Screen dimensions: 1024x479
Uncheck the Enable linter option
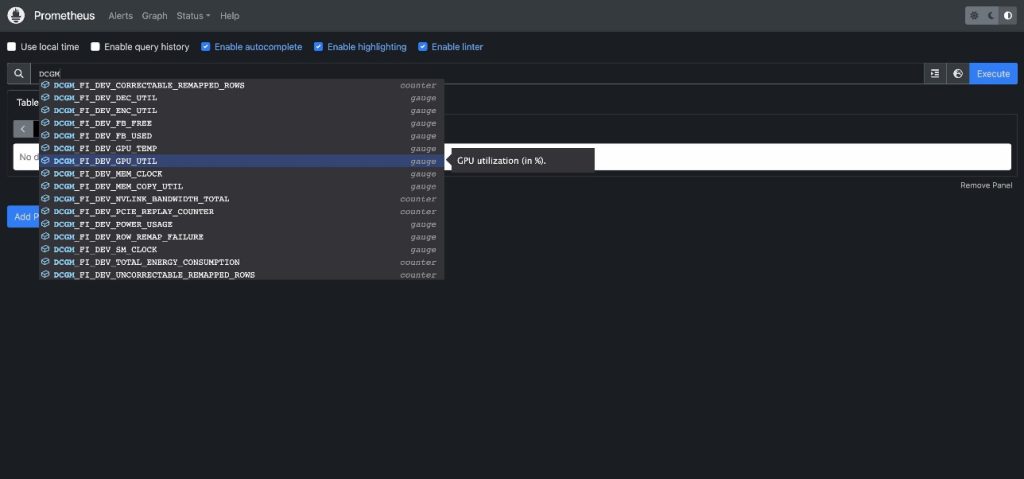coord(423,47)
